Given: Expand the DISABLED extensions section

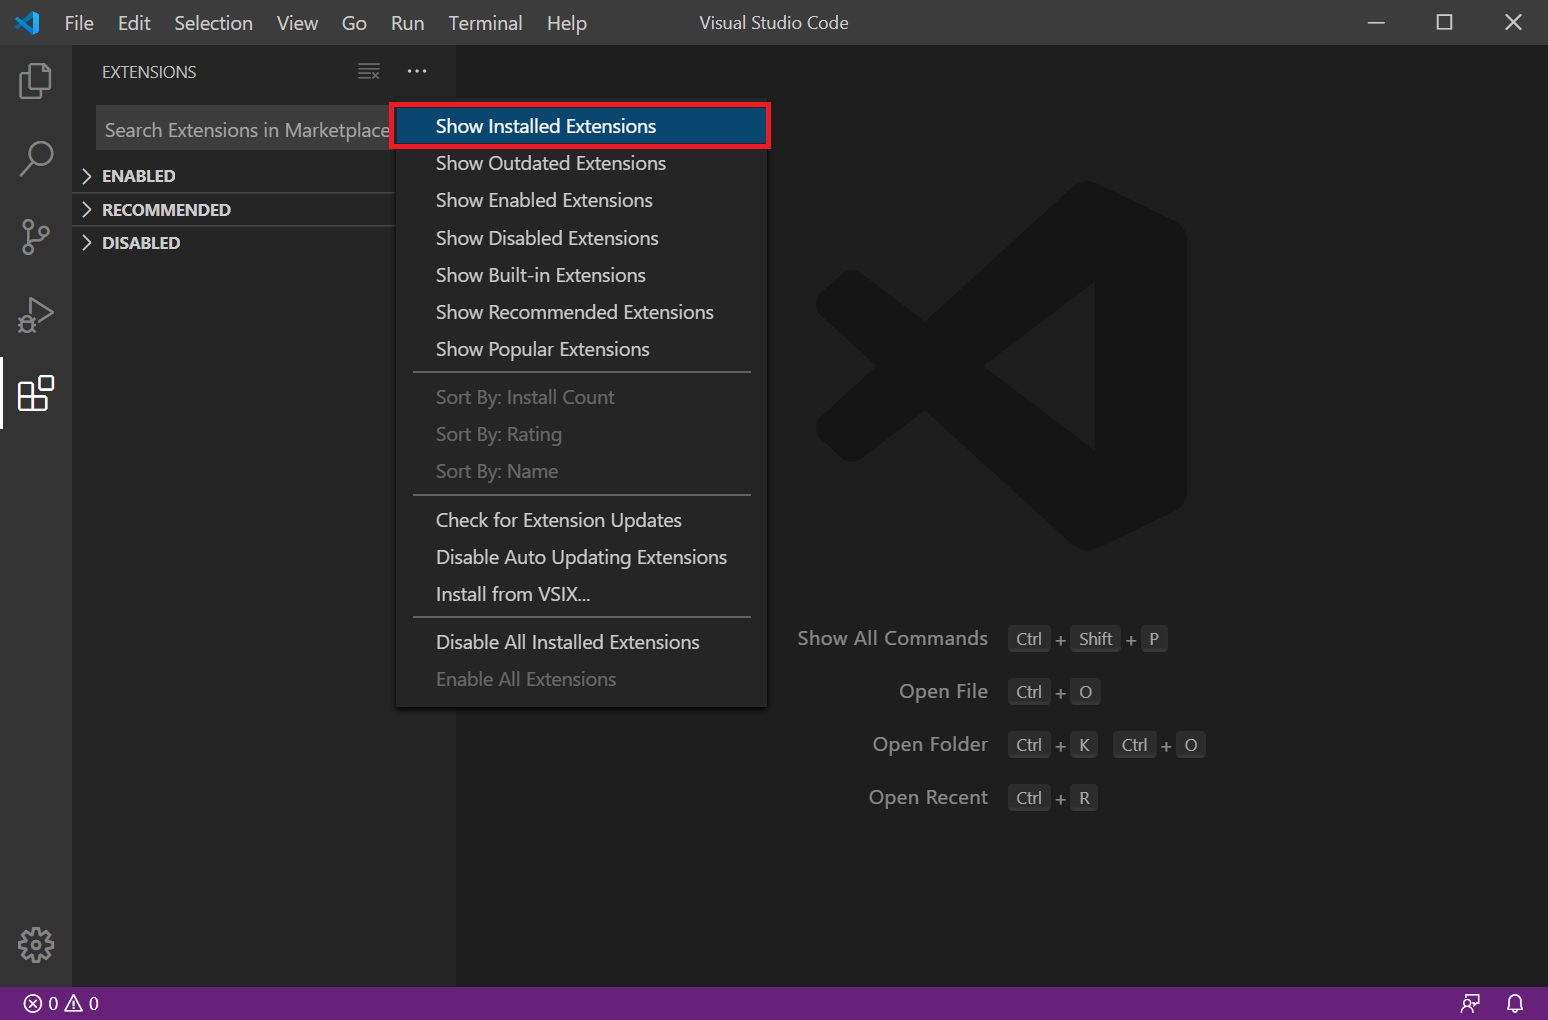Looking at the screenshot, I should coord(235,243).
